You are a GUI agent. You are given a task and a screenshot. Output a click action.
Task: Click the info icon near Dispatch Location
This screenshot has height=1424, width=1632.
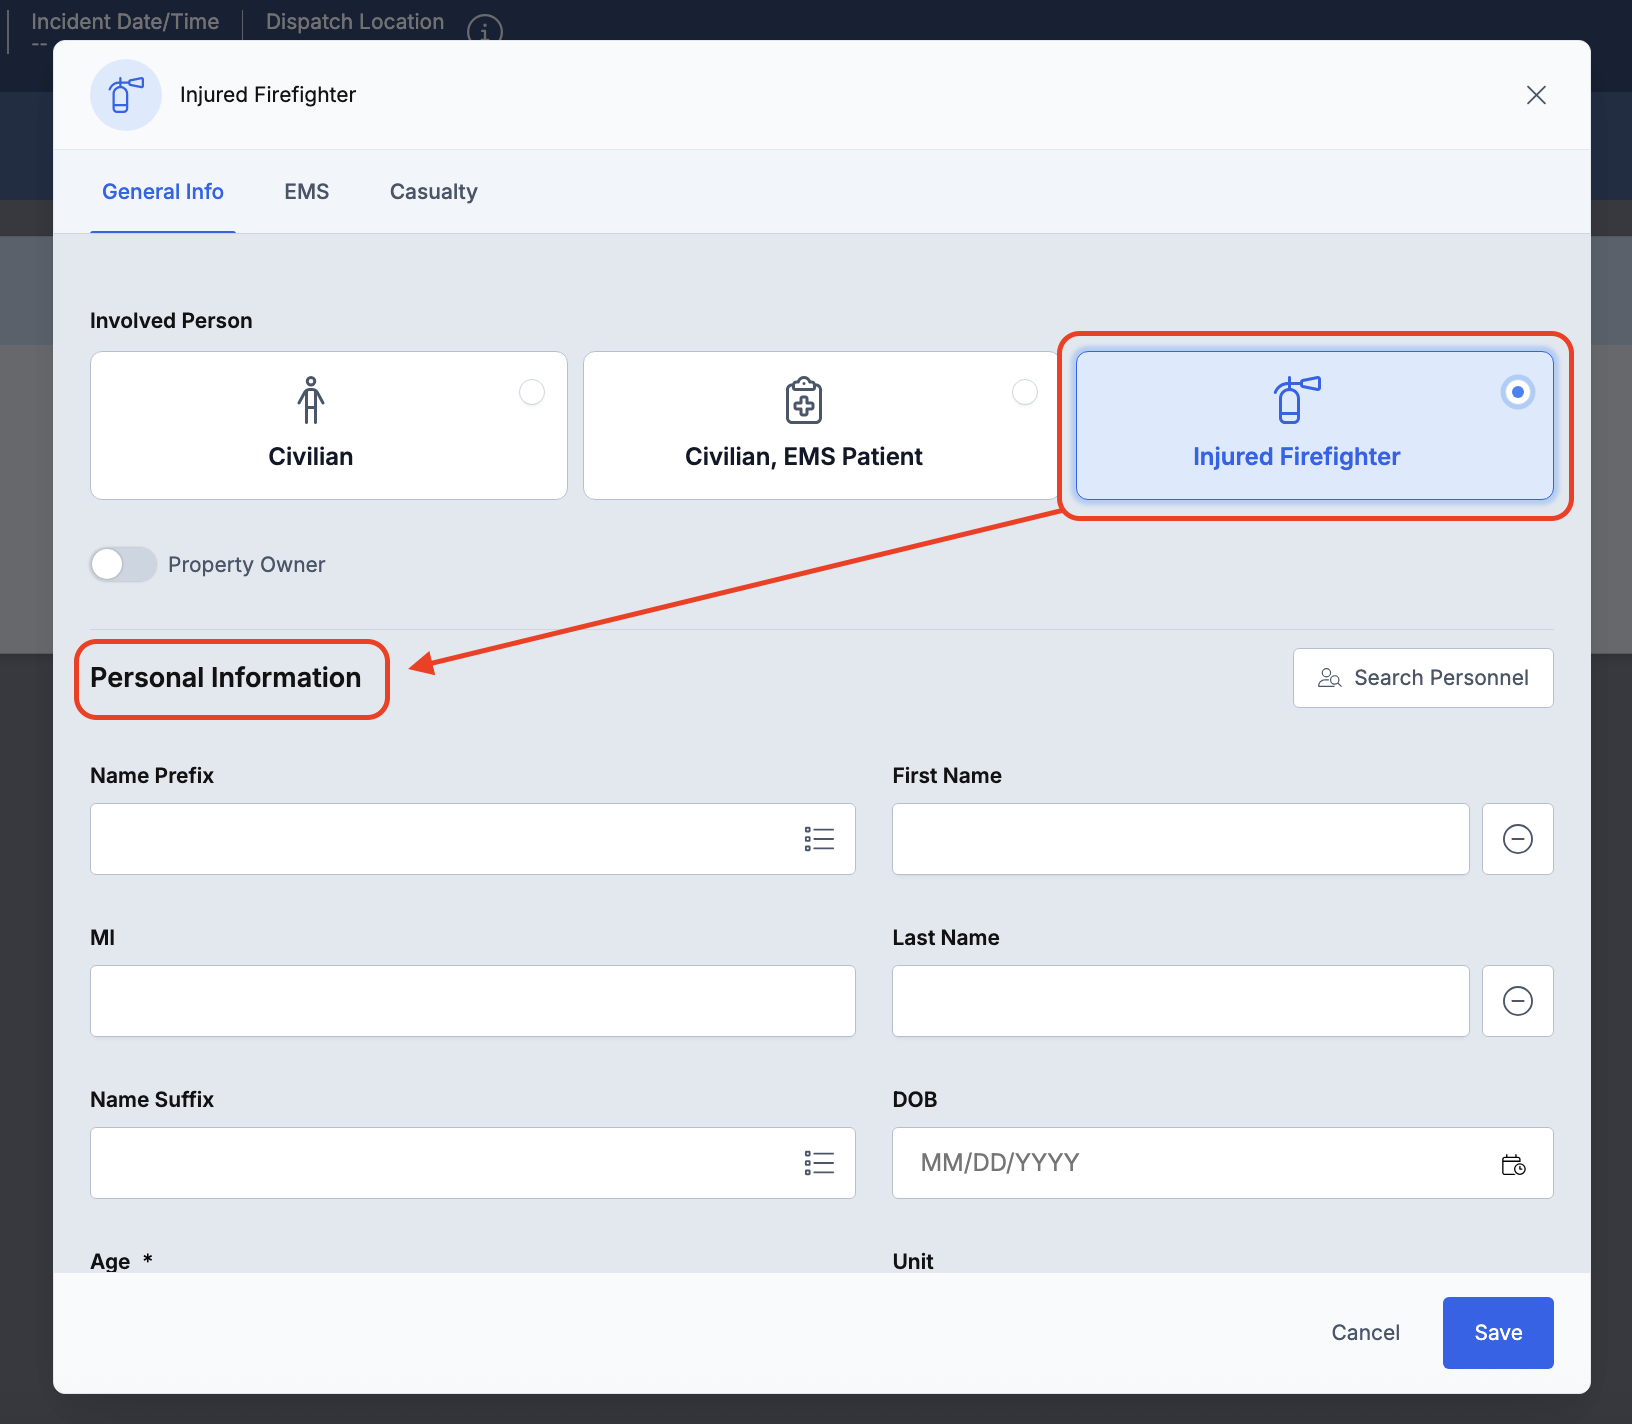coord(484,30)
